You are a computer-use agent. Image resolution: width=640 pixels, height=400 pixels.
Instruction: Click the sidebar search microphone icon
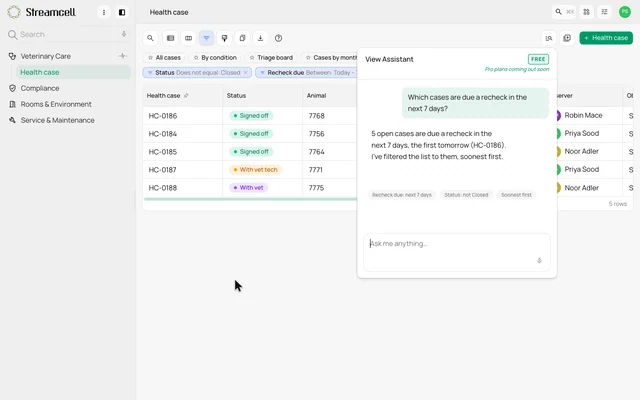(x=124, y=34)
